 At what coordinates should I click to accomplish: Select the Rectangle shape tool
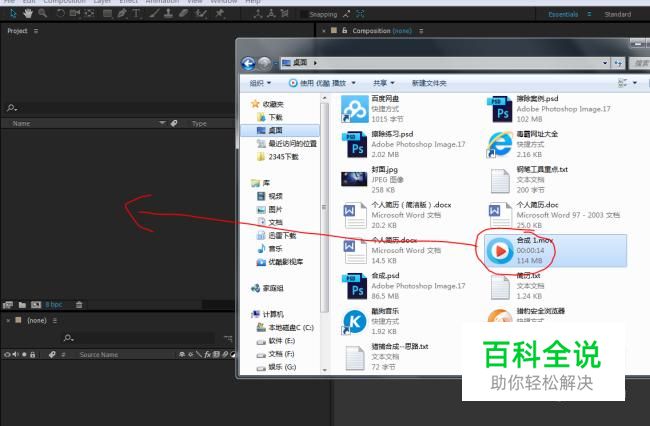point(107,14)
